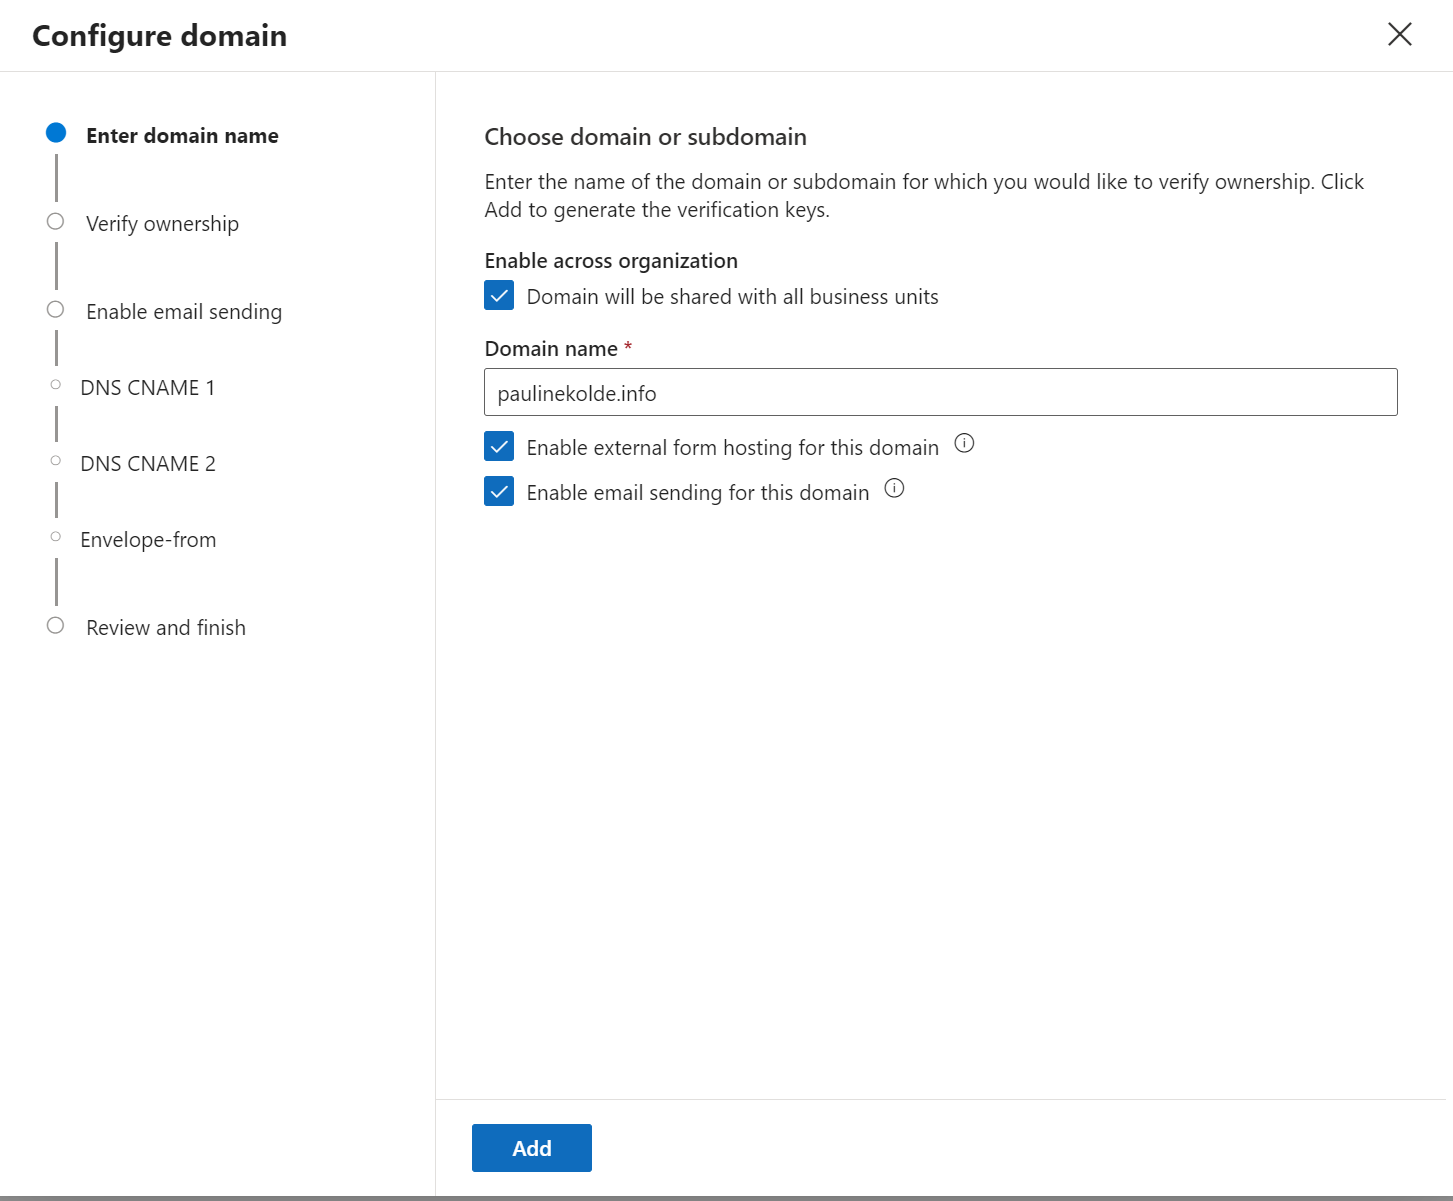This screenshot has width=1453, height=1201.
Task: Click the step circle beside Verify ownership
Action: click(x=56, y=221)
